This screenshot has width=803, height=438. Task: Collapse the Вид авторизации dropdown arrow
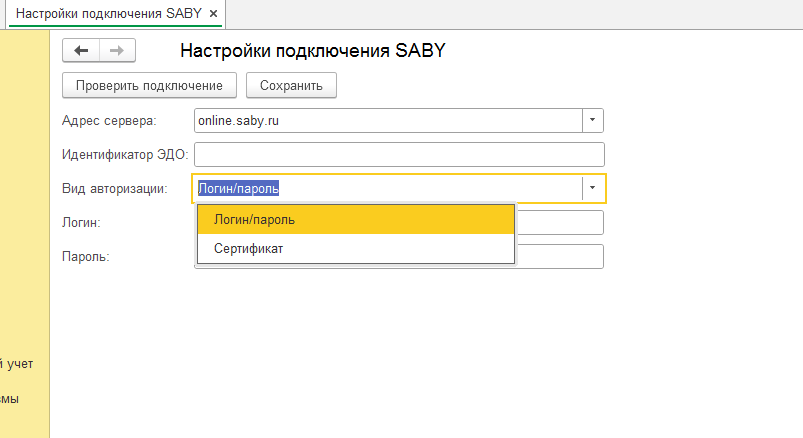point(593,189)
